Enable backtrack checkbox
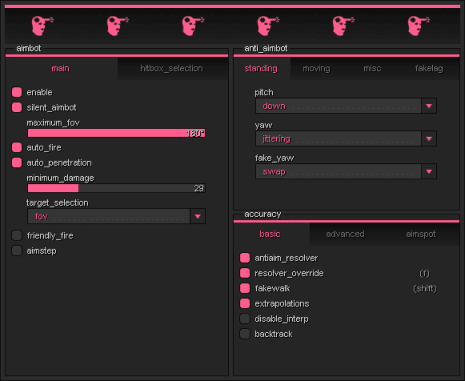Screen dimensions: 465x381 245,334
